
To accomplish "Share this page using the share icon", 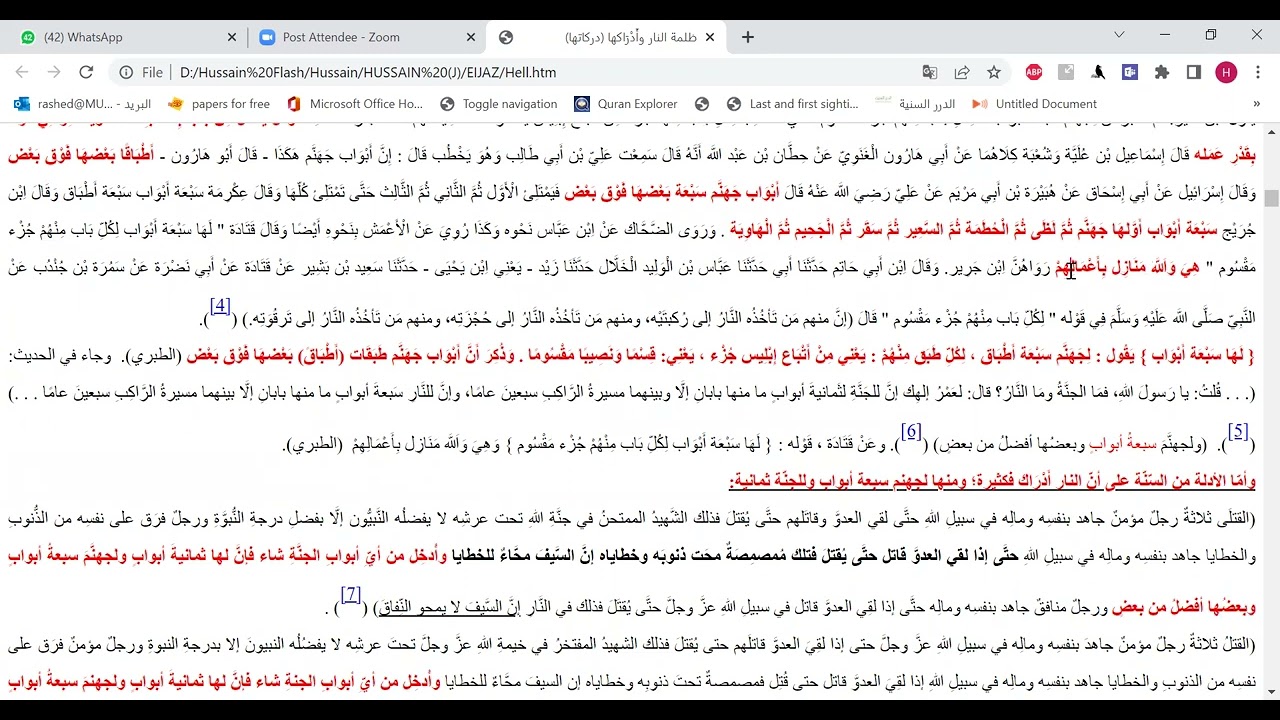I will coord(962,72).
